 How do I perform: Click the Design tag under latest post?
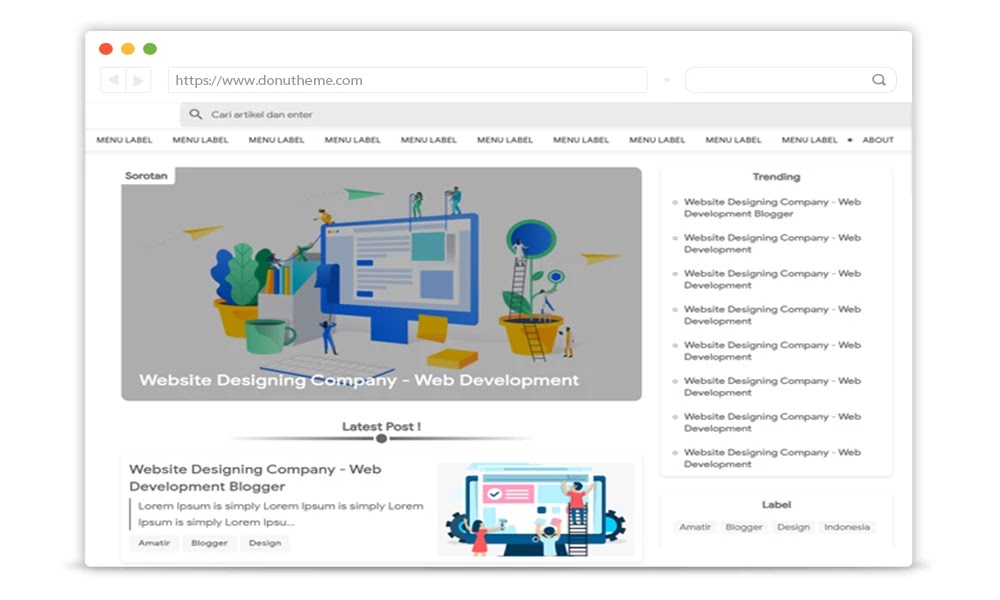pos(265,543)
